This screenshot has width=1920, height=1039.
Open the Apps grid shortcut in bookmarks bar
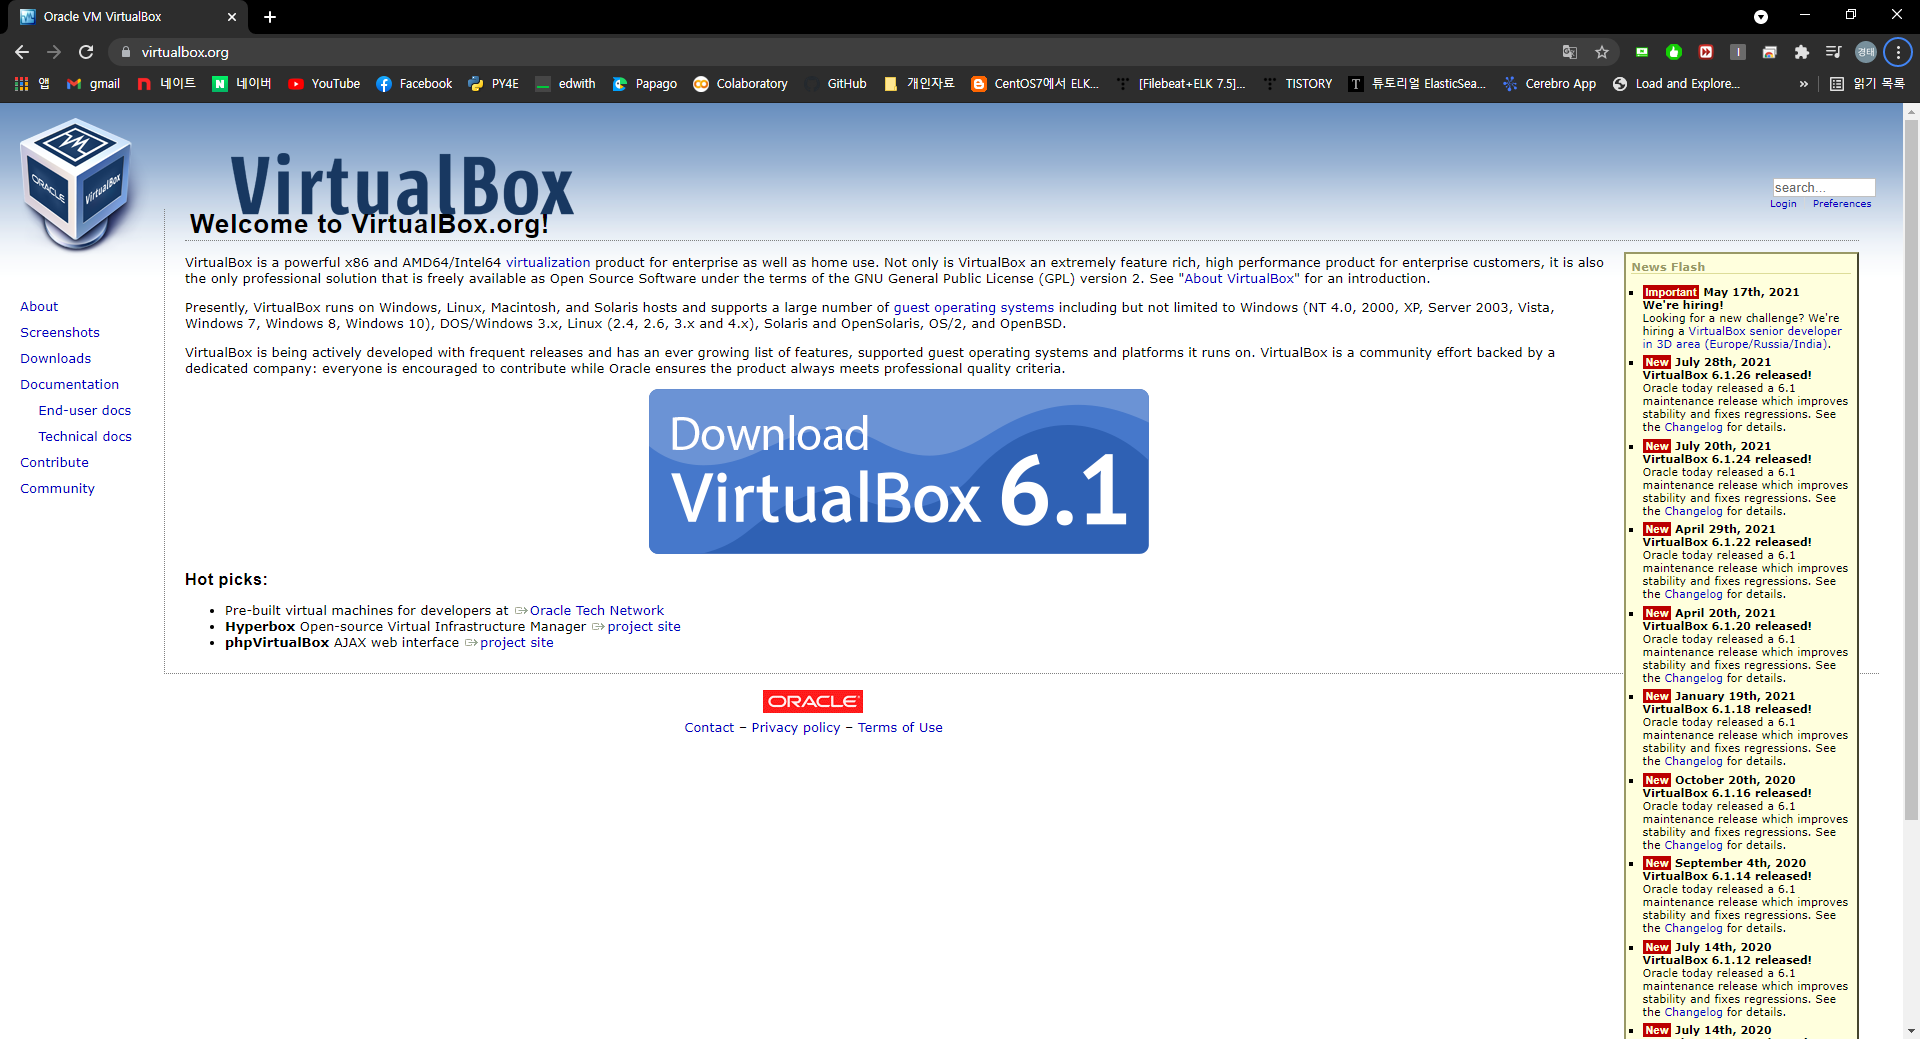32,84
